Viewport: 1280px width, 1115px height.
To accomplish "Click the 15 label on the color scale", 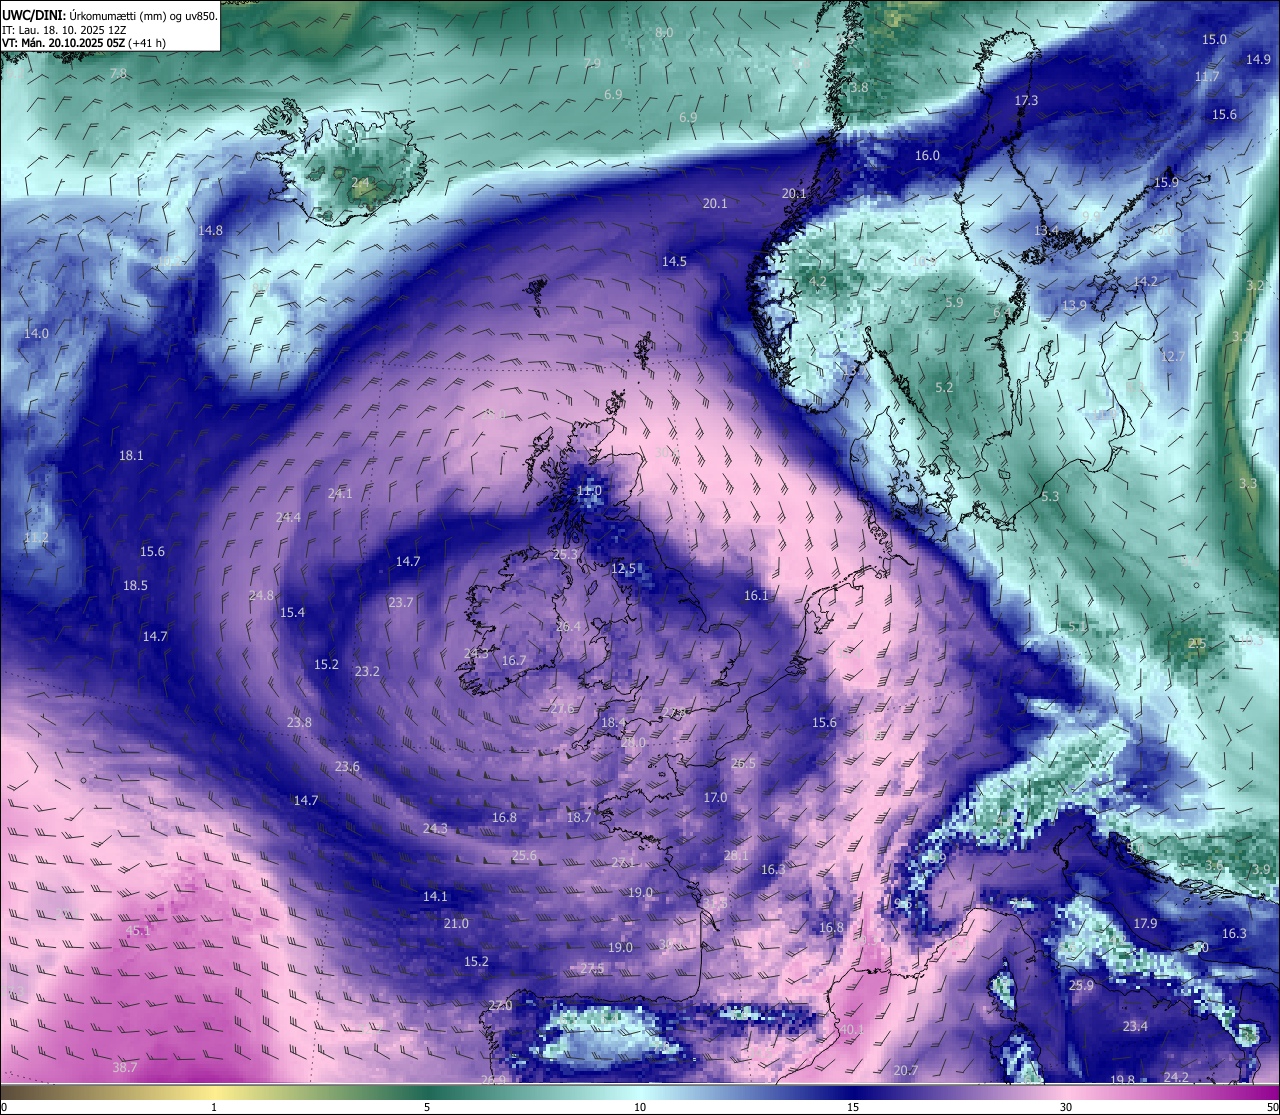I will (853, 1107).
